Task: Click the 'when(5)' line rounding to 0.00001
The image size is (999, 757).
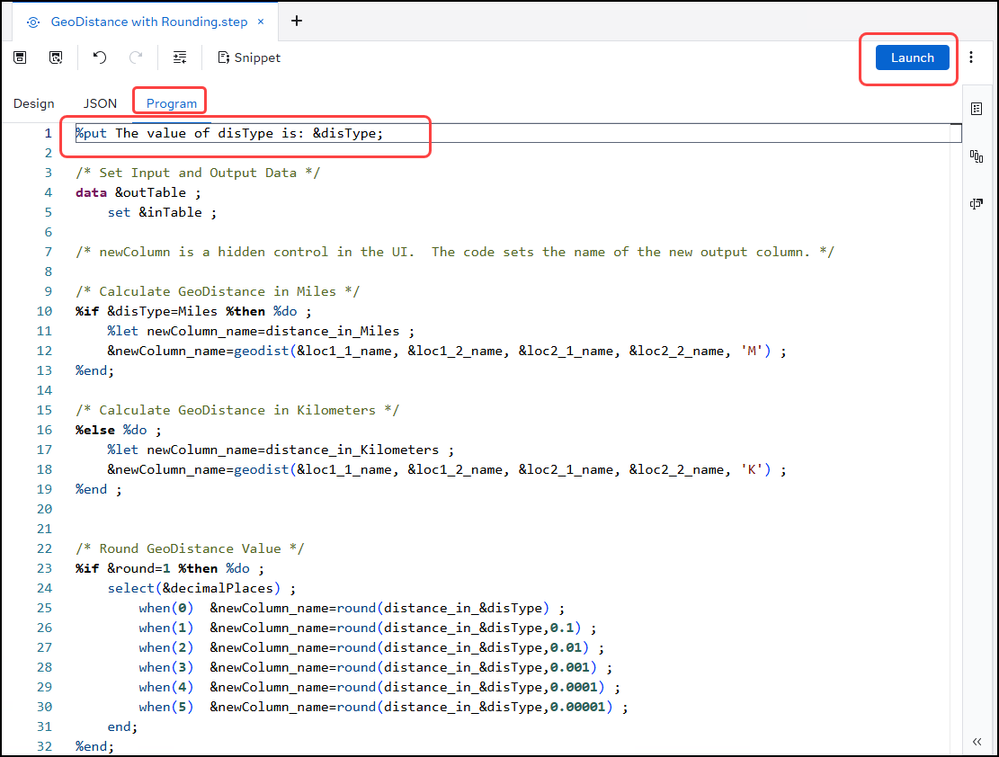Action: (384, 706)
